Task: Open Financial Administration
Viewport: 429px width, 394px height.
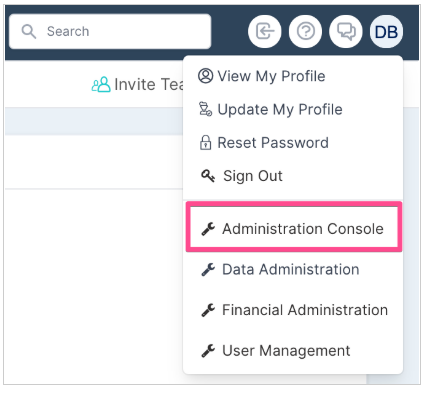Action: (x=294, y=310)
